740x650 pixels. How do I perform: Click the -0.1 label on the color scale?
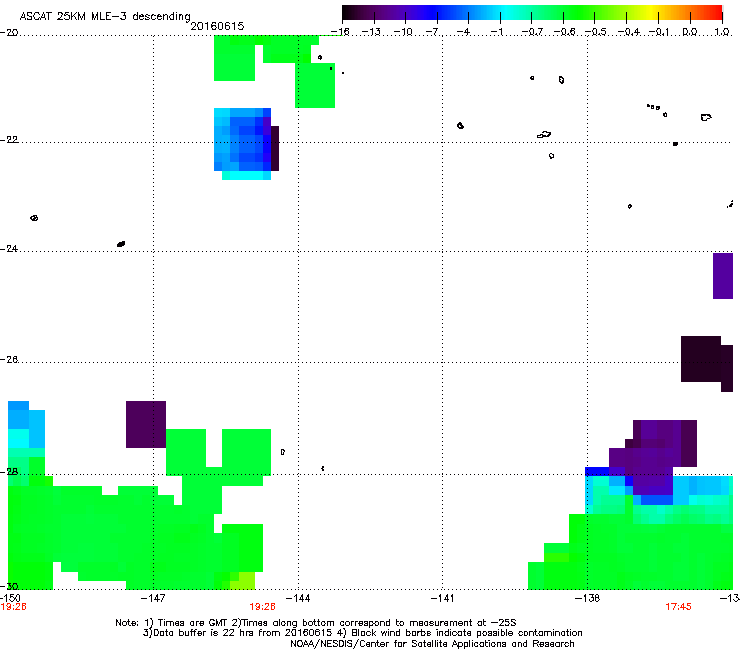pyautogui.click(x=660, y=32)
